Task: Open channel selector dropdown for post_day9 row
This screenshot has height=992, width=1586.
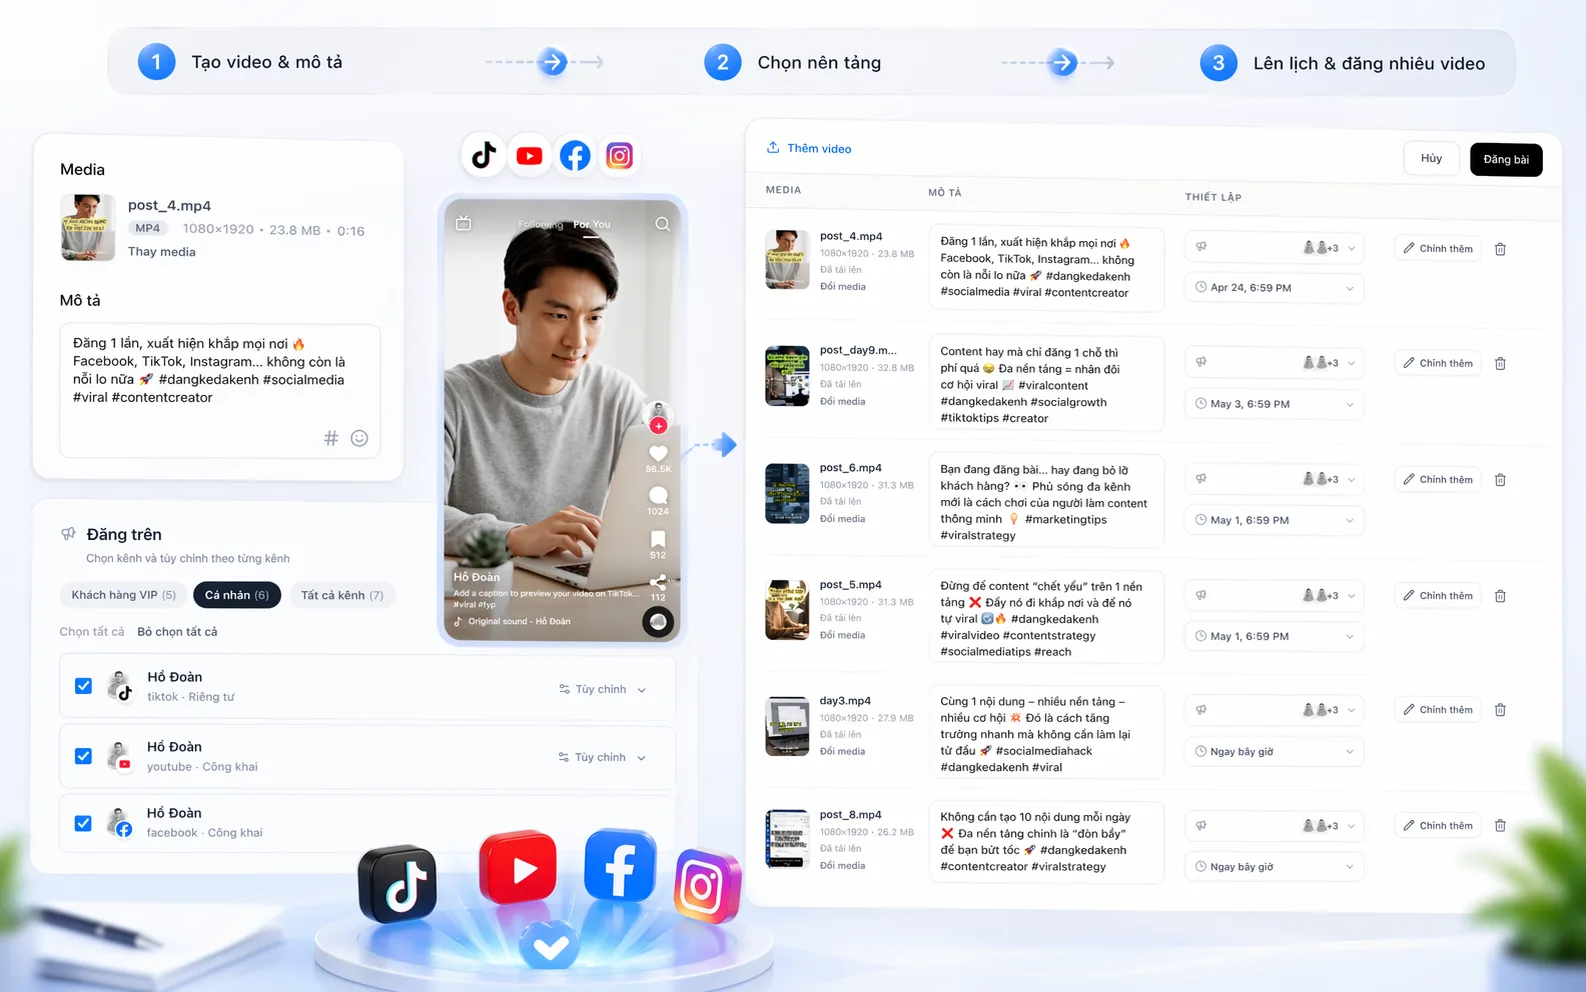Action: pos(1274,362)
